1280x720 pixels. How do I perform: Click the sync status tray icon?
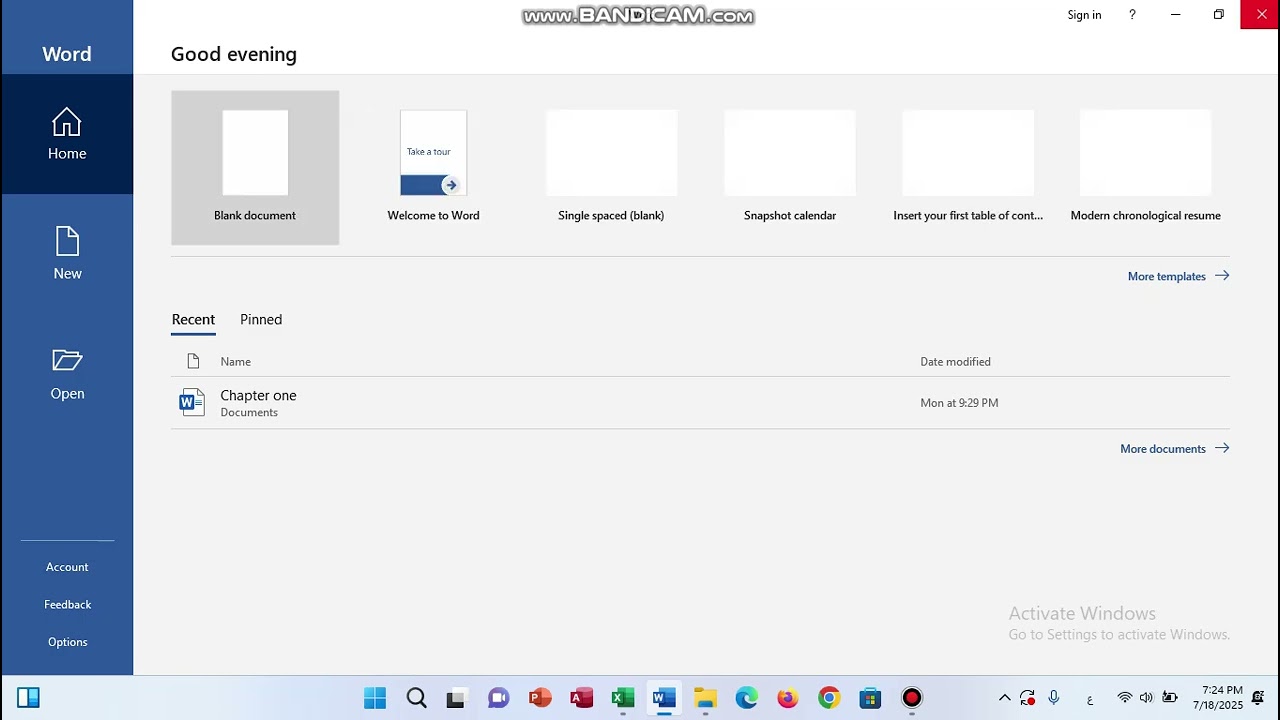point(1027,698)
